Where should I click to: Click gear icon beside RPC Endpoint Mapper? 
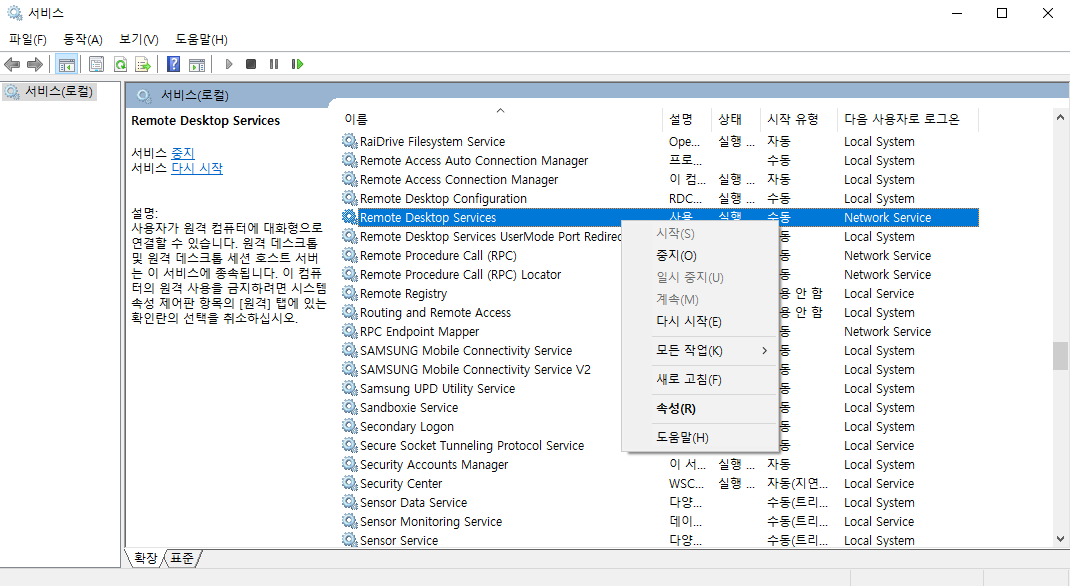pos(349,332)
